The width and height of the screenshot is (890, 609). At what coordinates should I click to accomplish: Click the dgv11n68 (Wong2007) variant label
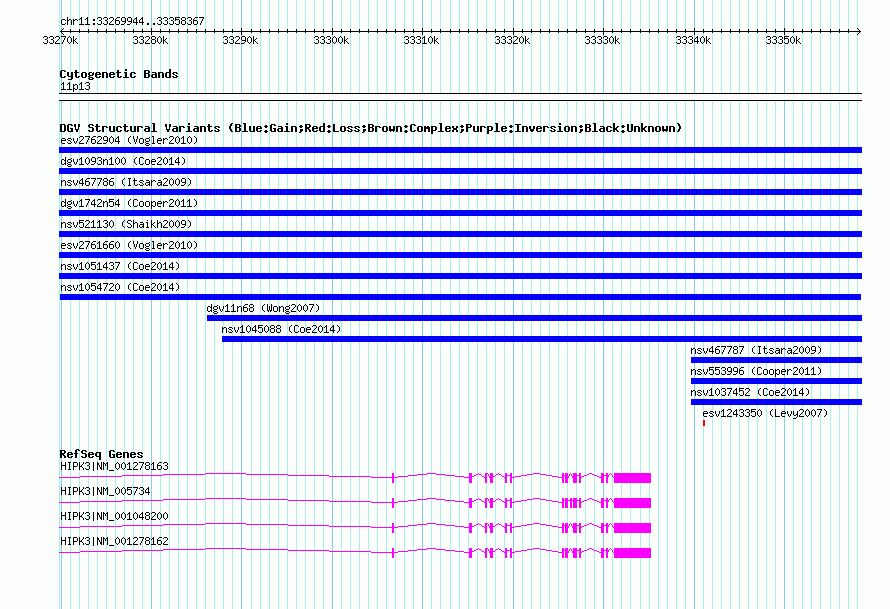(263, 308)
